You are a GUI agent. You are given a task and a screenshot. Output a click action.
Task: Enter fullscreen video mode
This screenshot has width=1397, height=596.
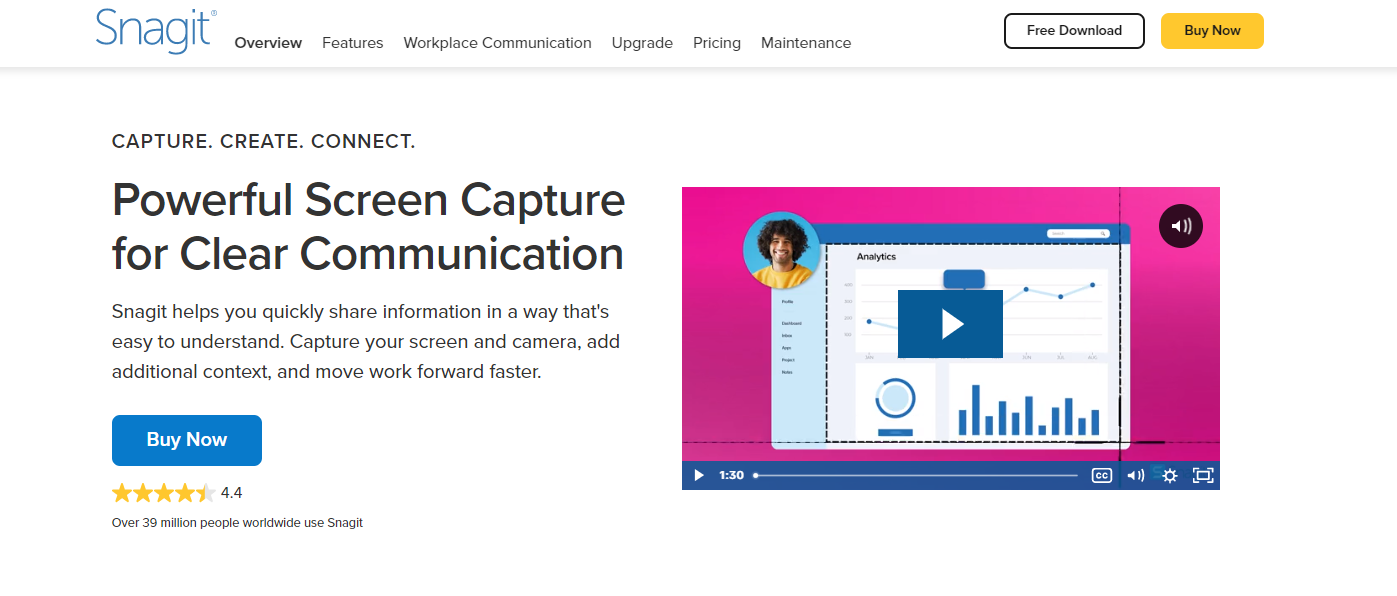[x=1203, y=475]
